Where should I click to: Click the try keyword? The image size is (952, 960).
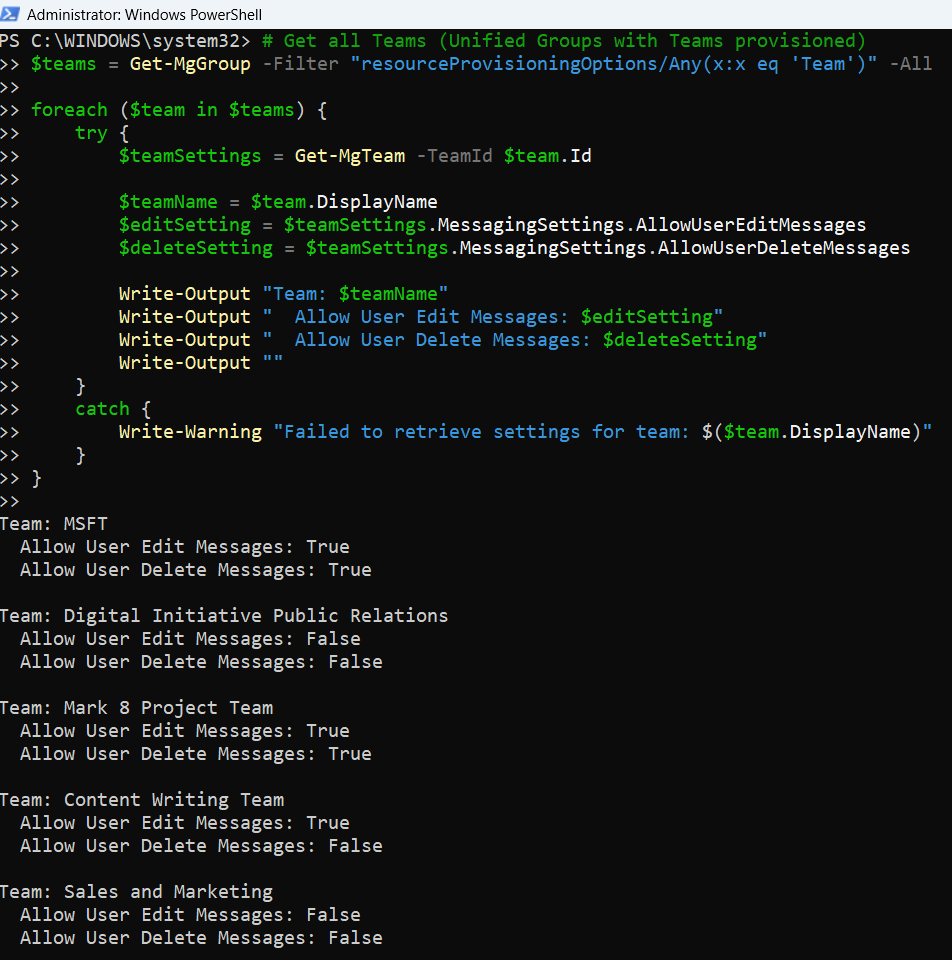[x=91, y=133]
